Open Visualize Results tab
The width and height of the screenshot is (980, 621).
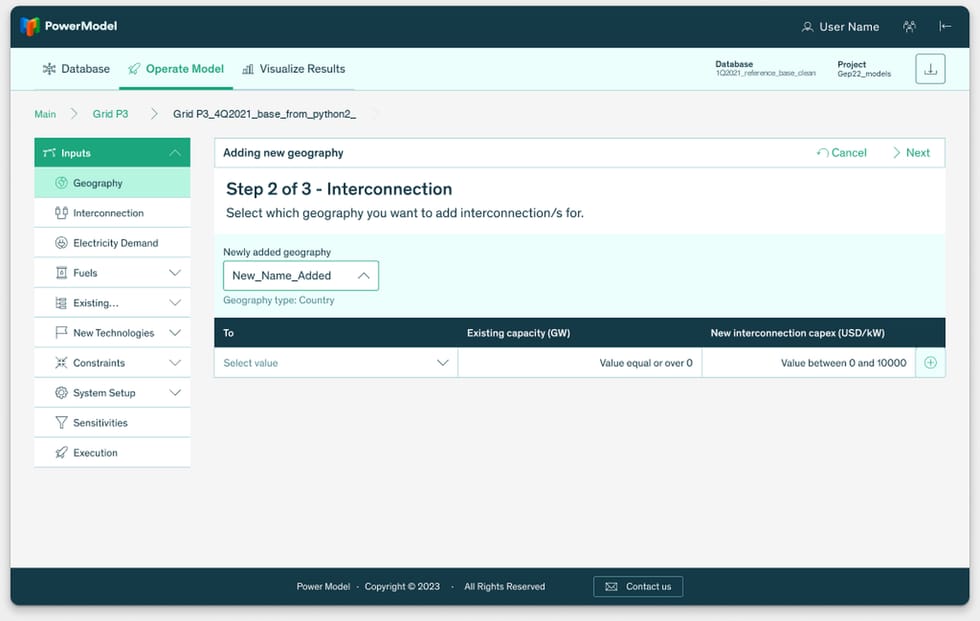pyautogui.click(x=294, y=69)
